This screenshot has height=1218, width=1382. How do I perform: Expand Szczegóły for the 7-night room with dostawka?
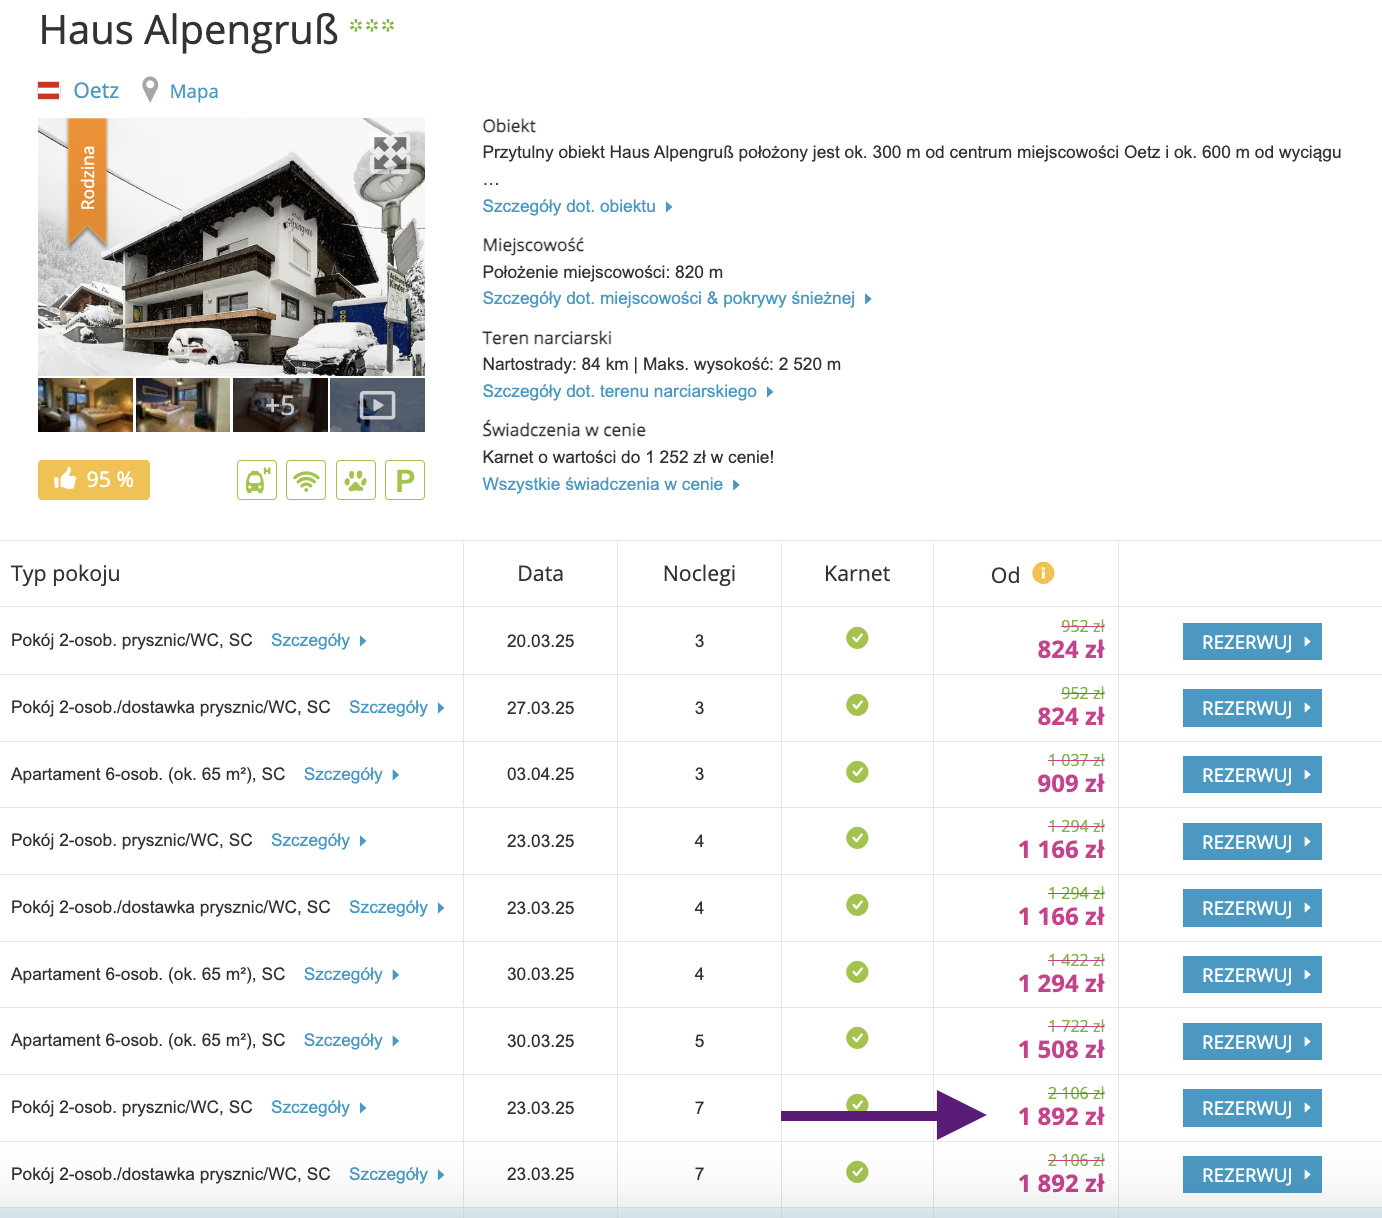[x=397, y=1174]
